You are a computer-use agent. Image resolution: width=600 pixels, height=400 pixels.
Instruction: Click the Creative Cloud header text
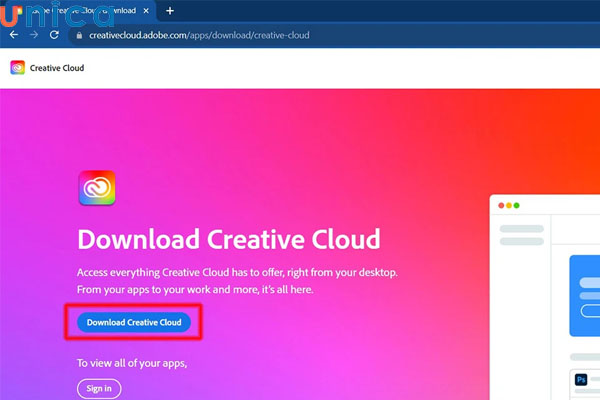[59, 68]
